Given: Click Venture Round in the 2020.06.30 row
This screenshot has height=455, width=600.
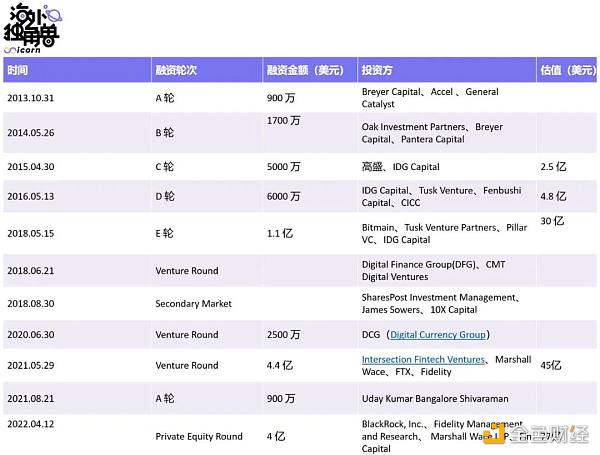Looking at the screenshot, I should 187,334.
